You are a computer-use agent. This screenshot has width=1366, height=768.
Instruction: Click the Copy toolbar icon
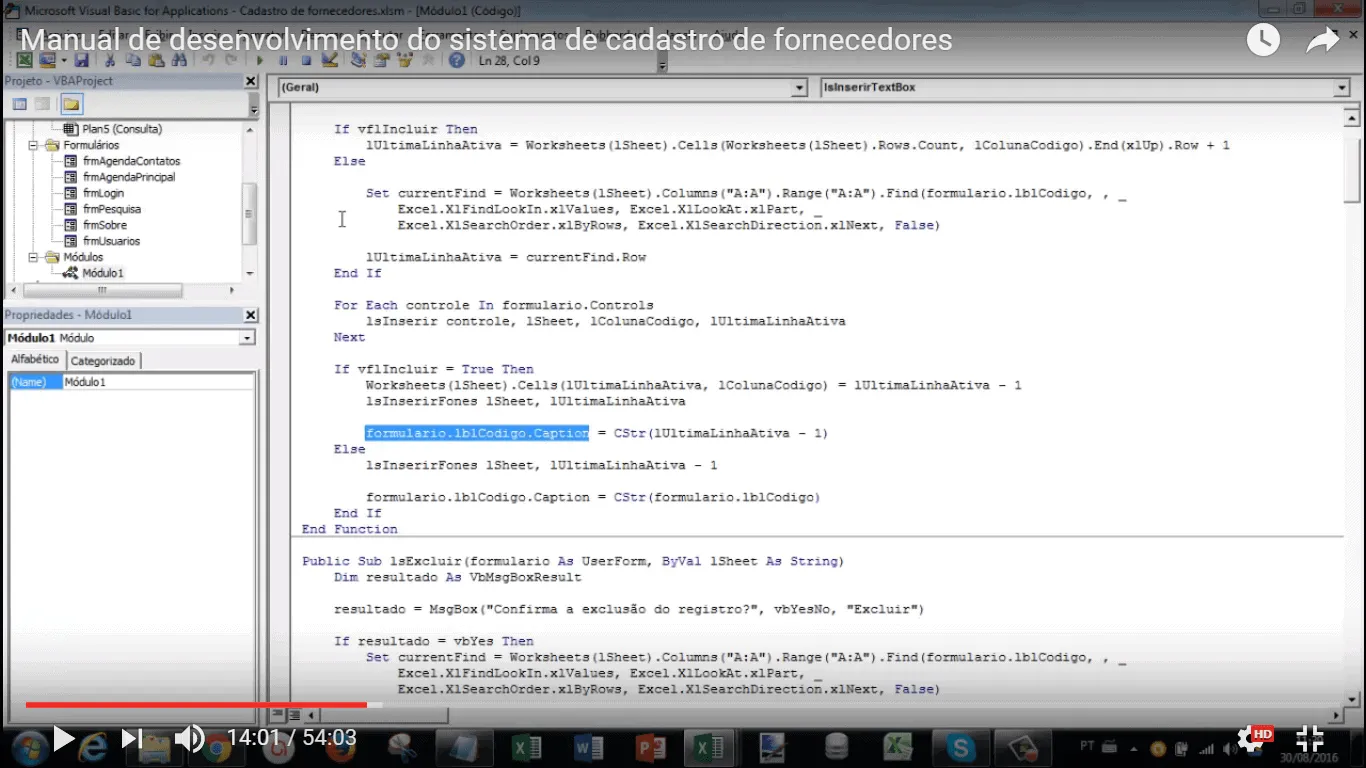pyautogui.click(x=133, y=61)
